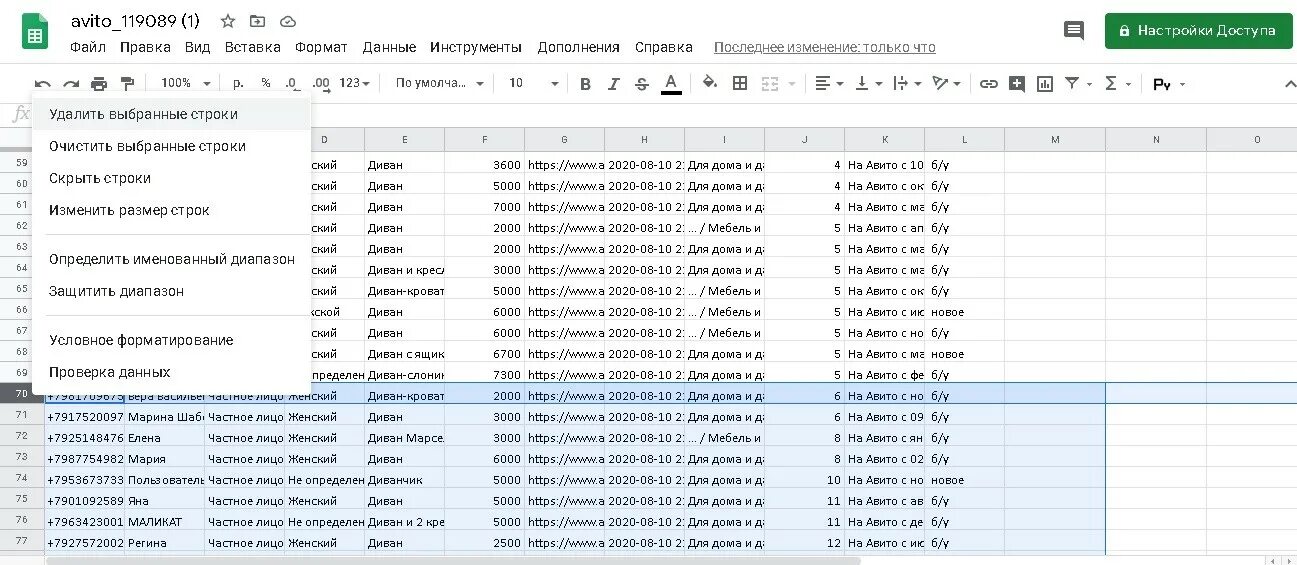Click 'Настройки Доступа' share button
The width and height of the screenshot is (1297, 565).
1197,30
